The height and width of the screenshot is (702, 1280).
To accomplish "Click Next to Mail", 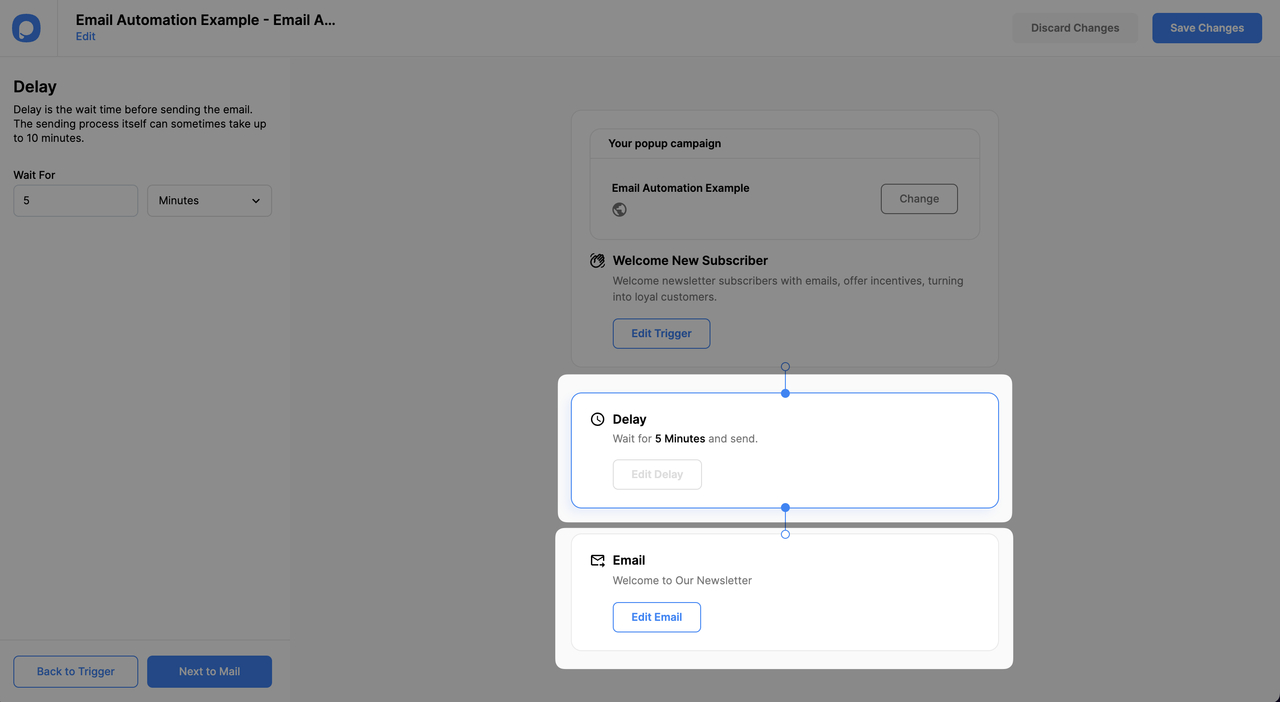I will 209,671.
